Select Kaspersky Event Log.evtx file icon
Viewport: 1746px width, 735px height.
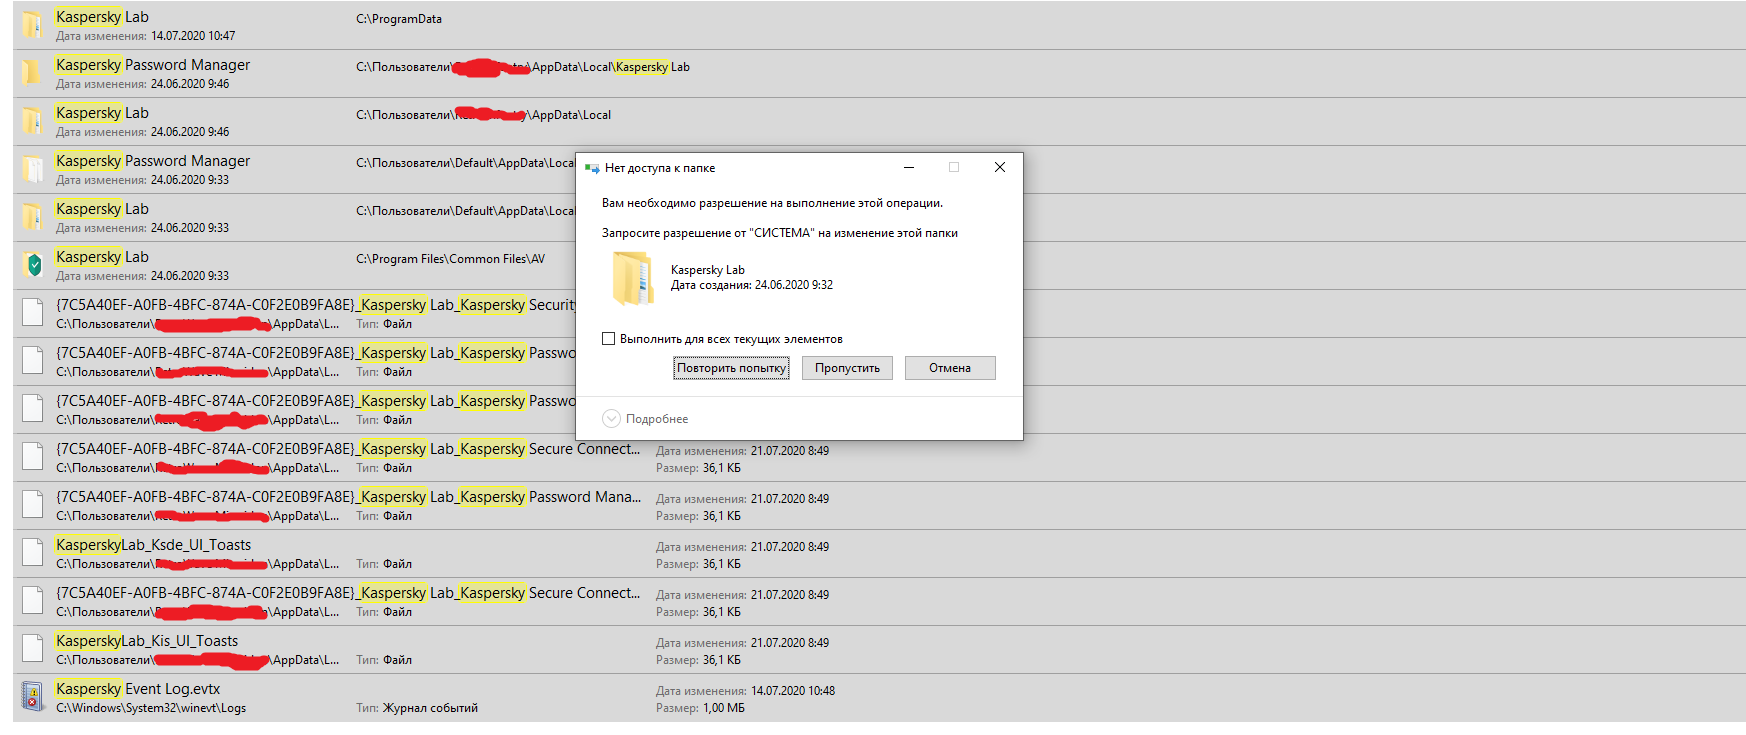pyautogui.click(x=33, y=697)
